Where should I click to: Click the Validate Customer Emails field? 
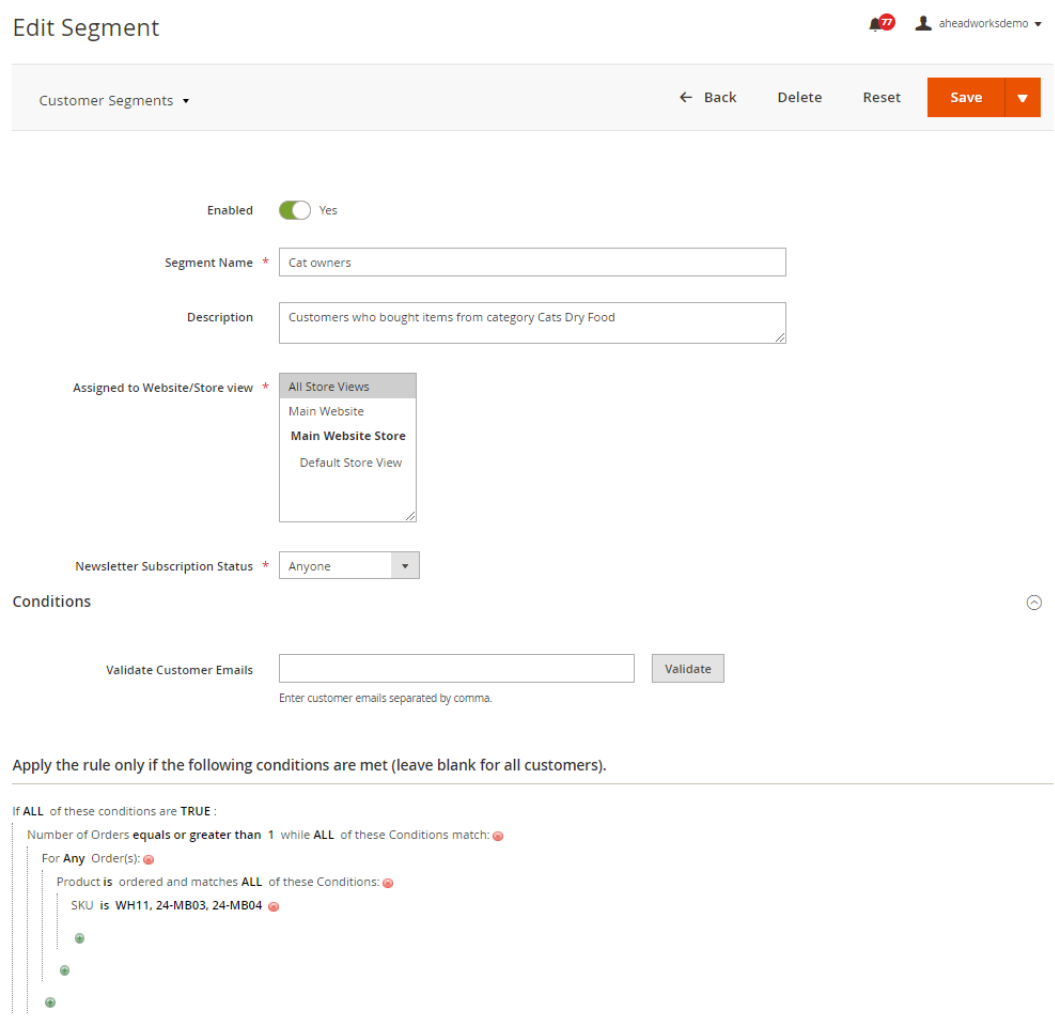[x=456, y=668]
